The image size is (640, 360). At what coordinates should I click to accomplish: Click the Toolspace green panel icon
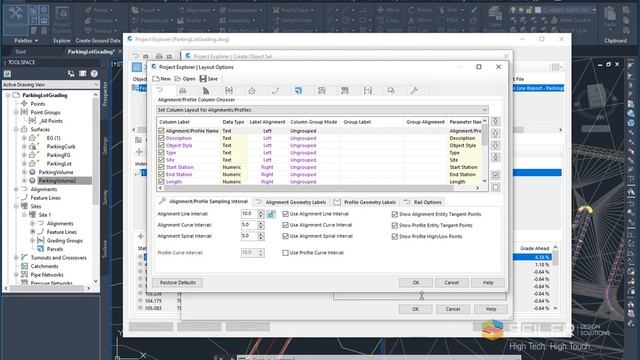tap(7, 74)
